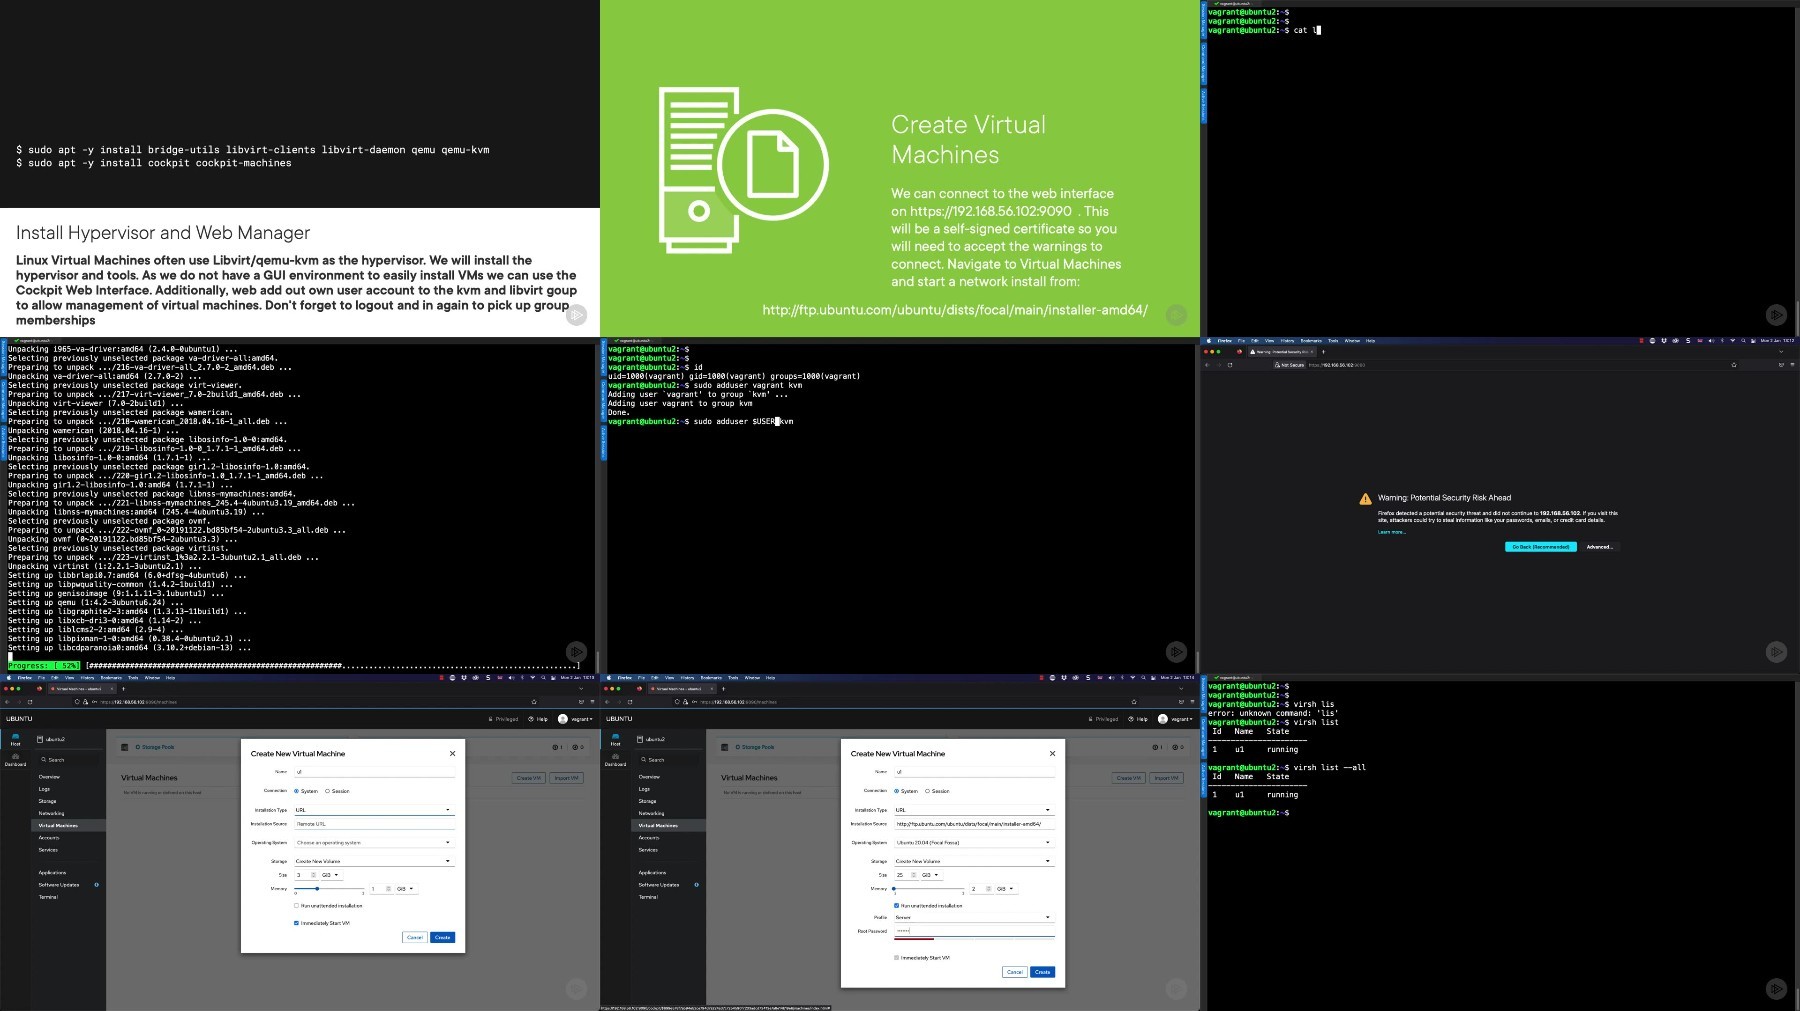This screenshot has width=1800, height=1011.
Task: Uncheck Immediately Start VM above blue Create button
Action: (296, 923)
